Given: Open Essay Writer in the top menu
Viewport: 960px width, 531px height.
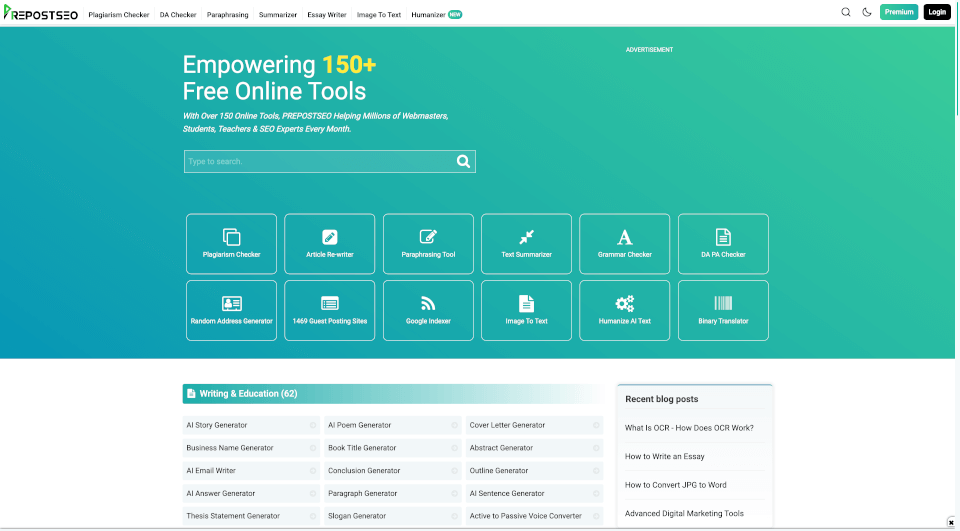Looking at the screenshot, I should tap(327, 15).
